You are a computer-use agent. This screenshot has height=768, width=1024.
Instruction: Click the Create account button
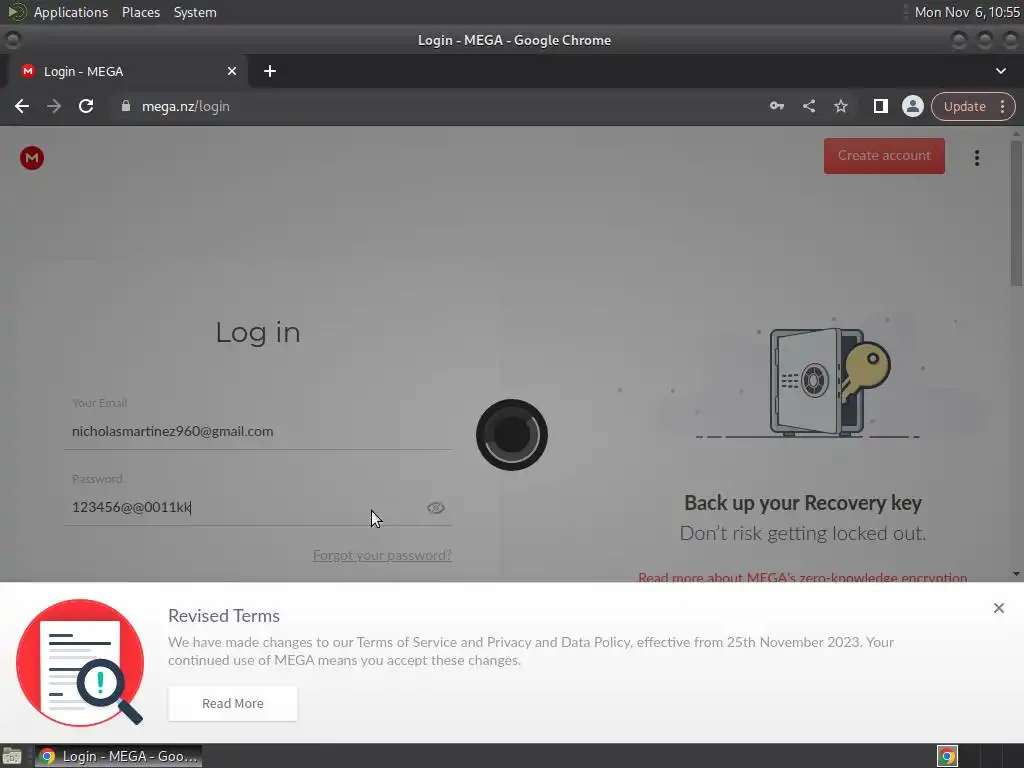tap(884, 155)
